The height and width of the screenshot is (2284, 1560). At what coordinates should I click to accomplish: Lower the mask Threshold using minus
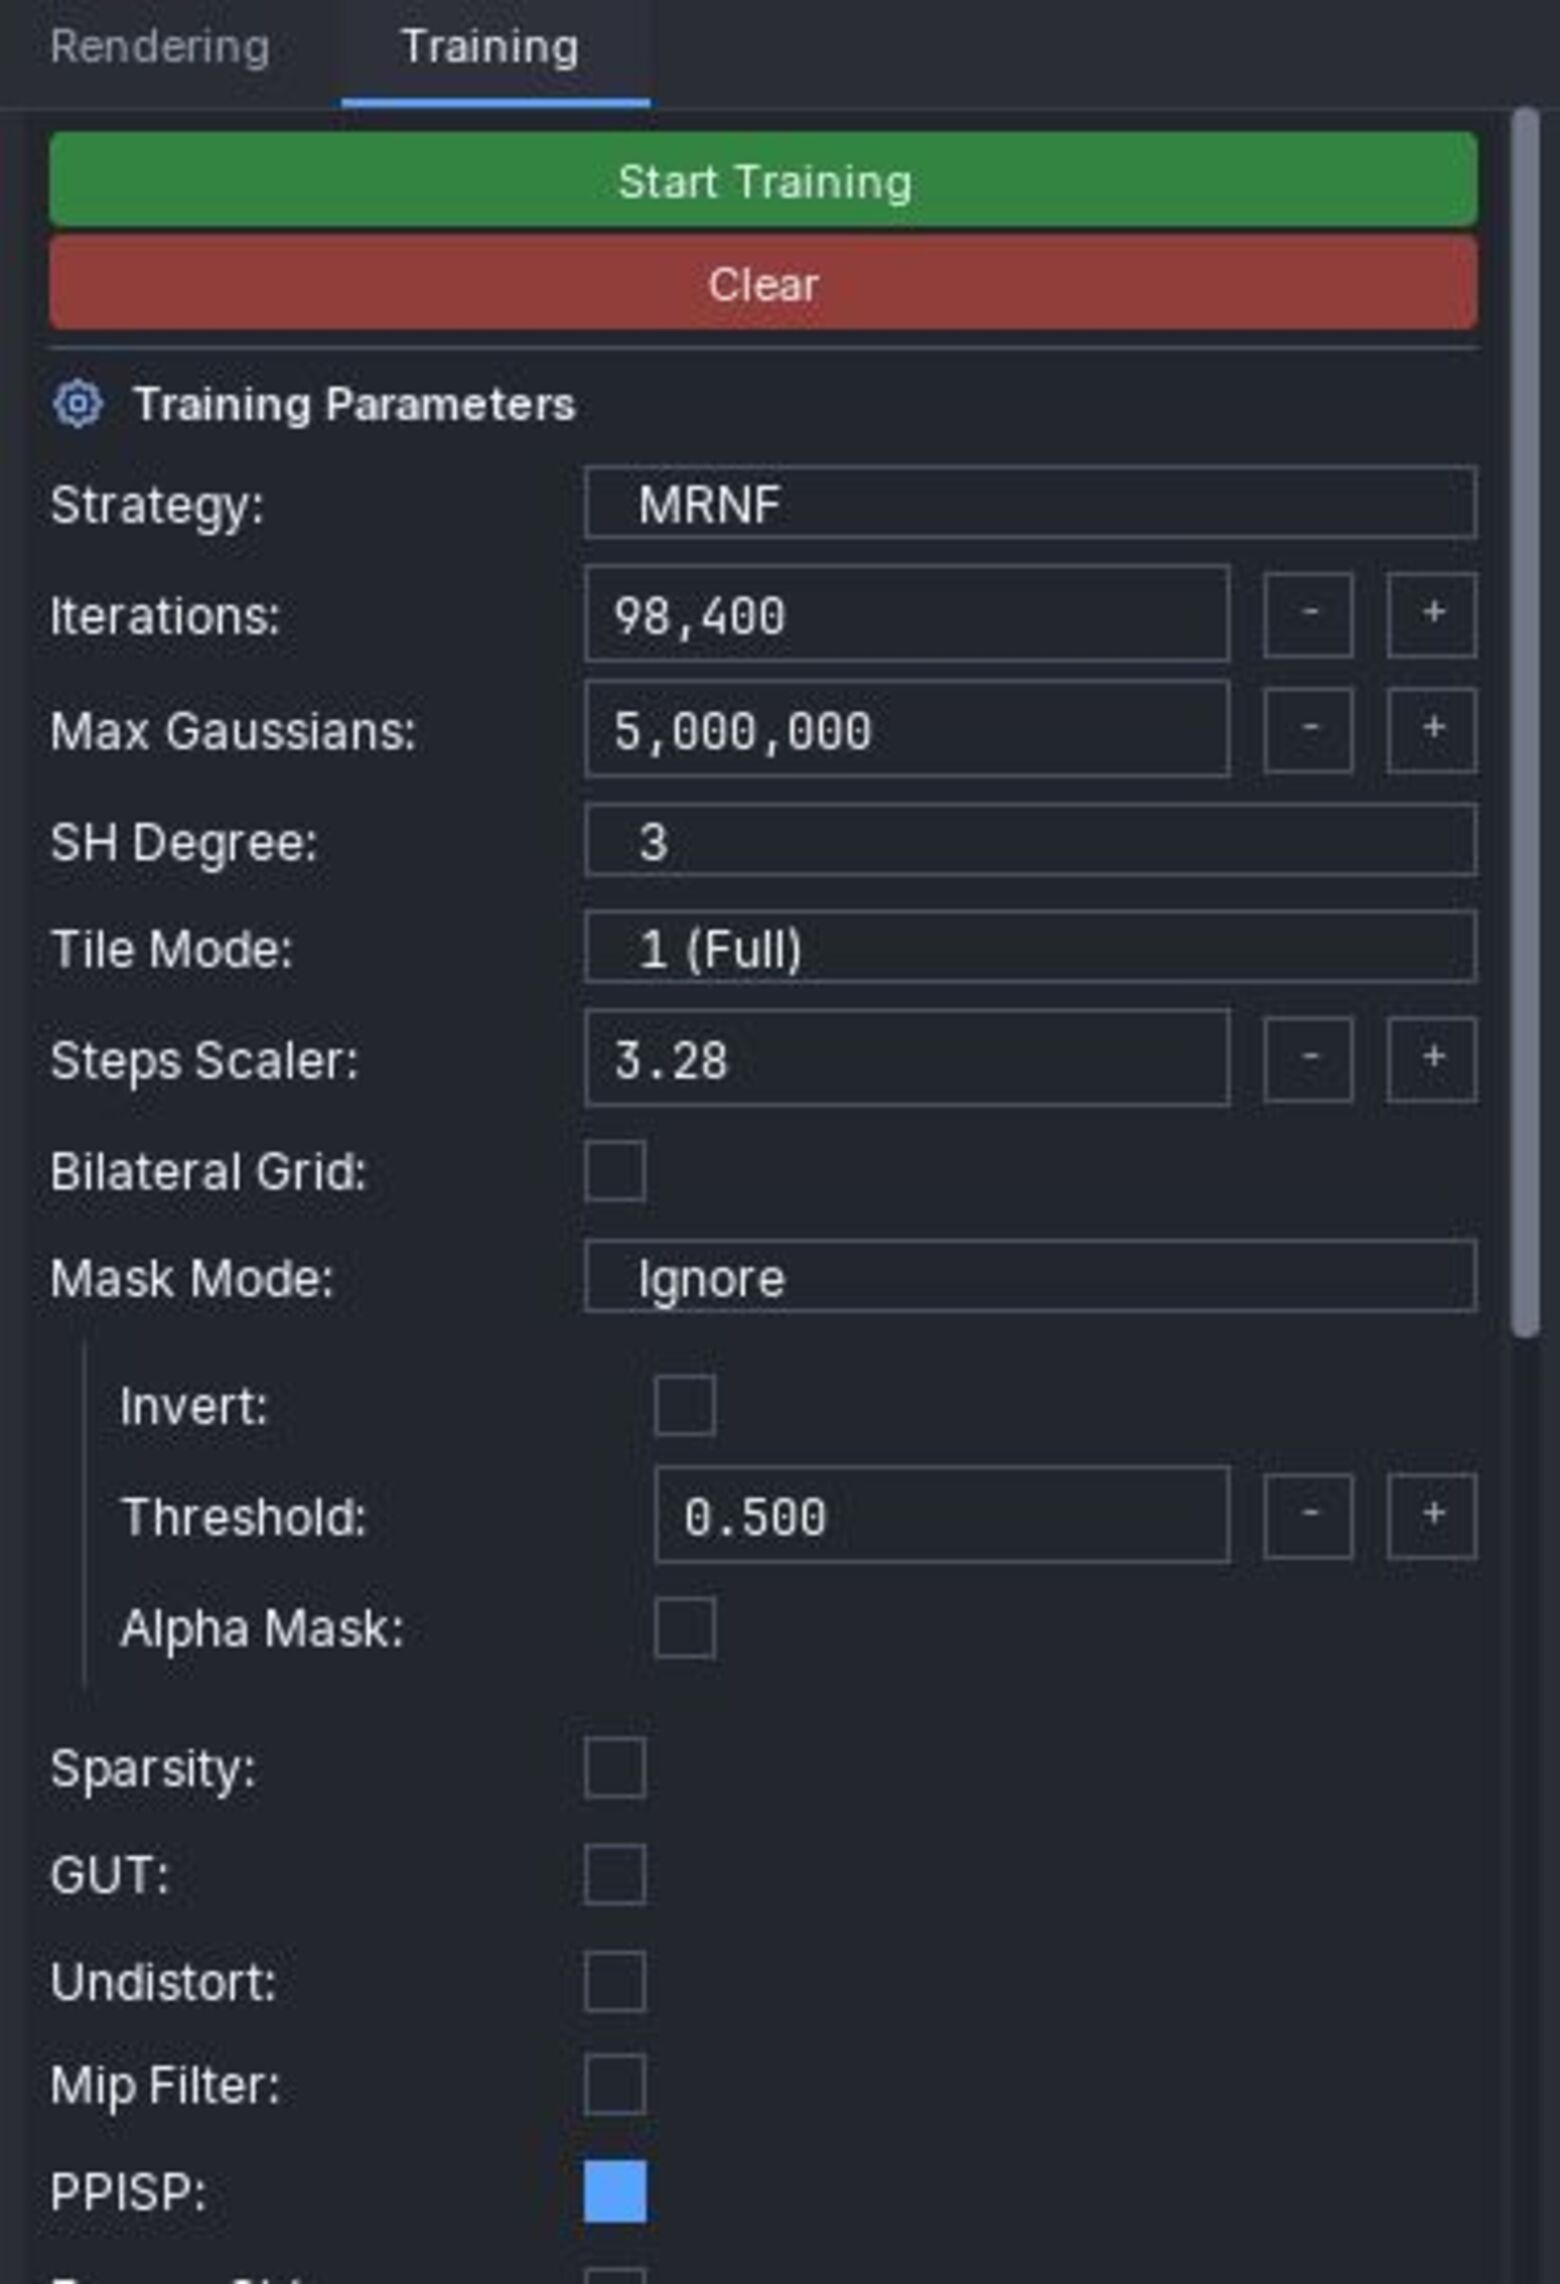click(x=1308, y=1515)
